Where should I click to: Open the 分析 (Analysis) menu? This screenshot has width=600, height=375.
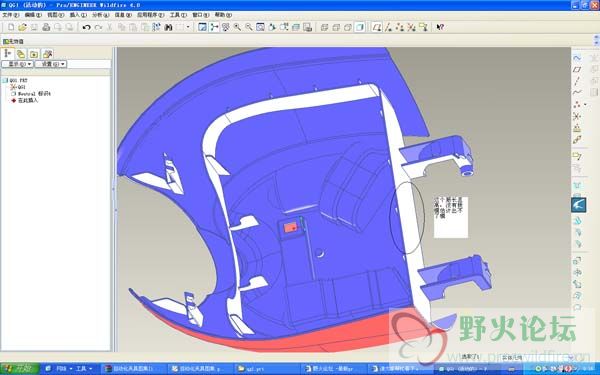click(x=100, y=15)
